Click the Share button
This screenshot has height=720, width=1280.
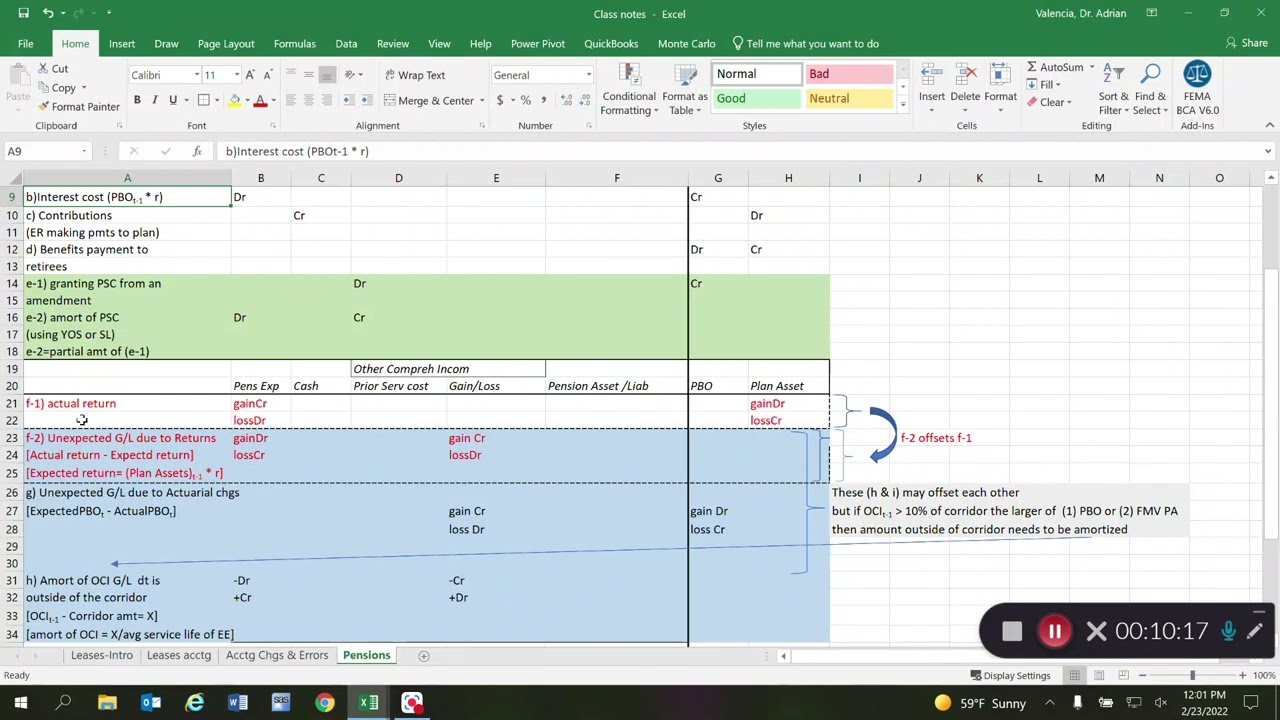[1247, 43]
